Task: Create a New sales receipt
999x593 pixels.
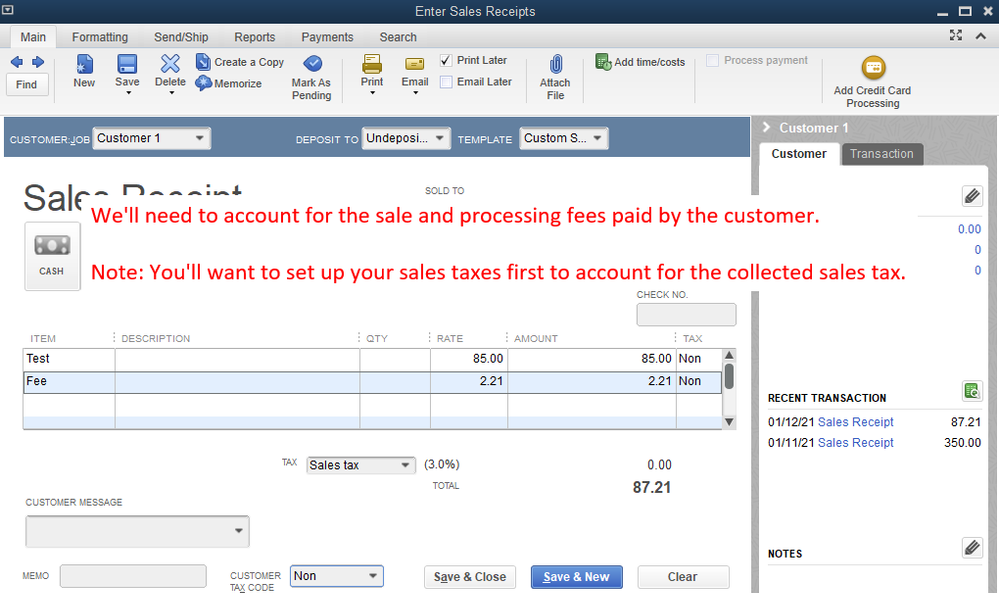Action: [84, 70]
